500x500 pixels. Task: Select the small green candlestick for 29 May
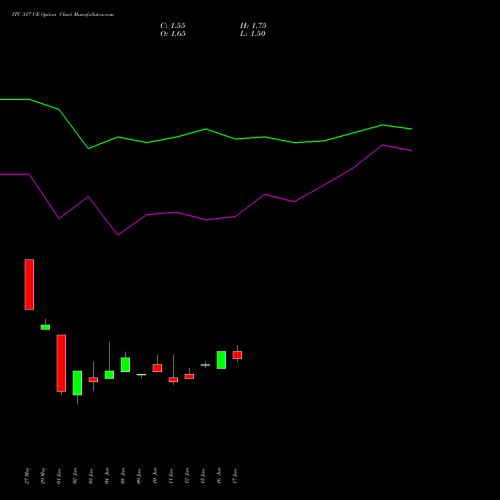pos(45,327)
